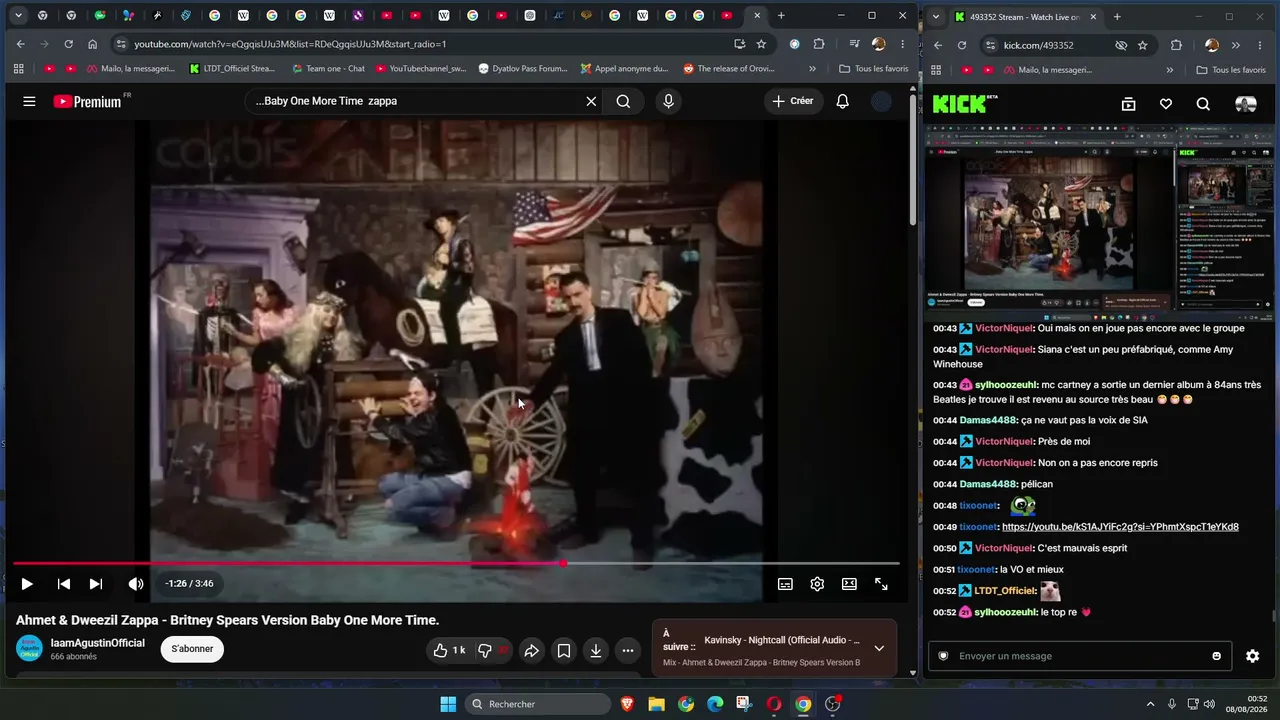Screen dimensions: 1280x720
Task: Show hidden bookmarks in YouTube window
Action: (x=812, y=69)
